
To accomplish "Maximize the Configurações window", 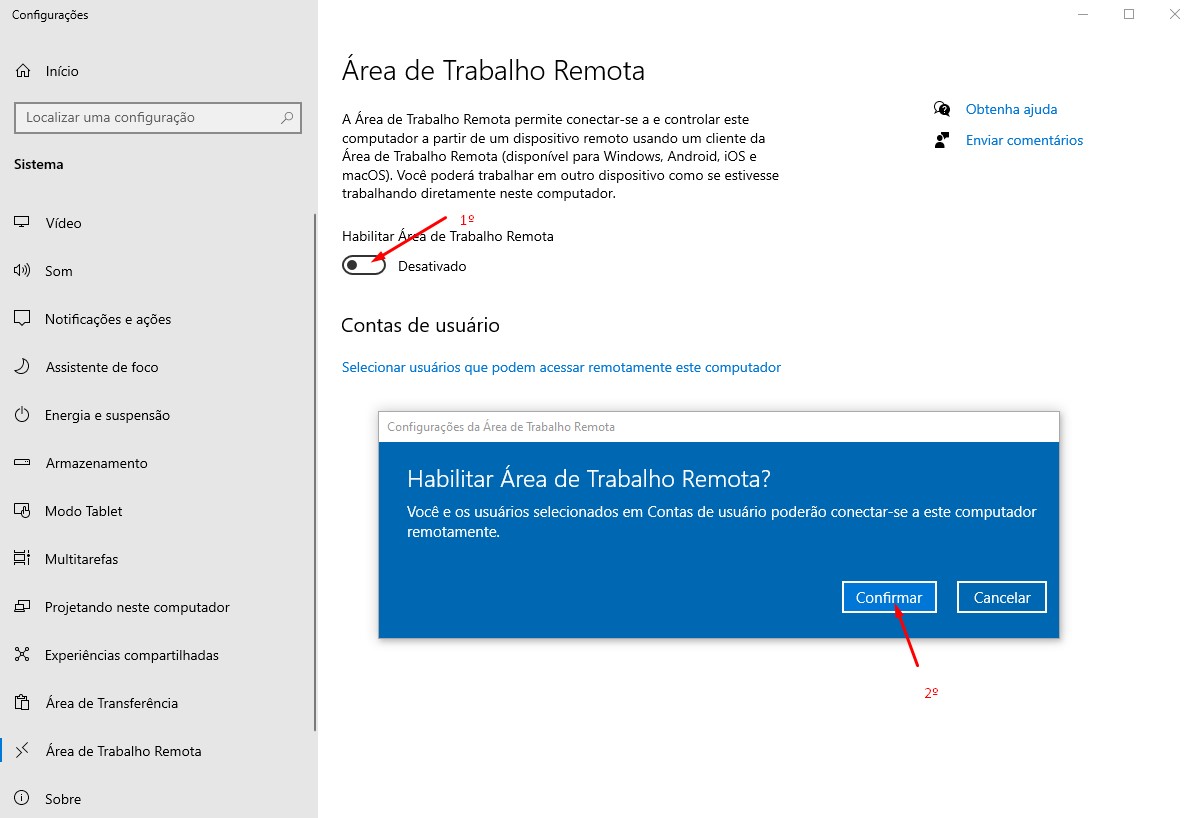I will click(x=1129, y=14).
